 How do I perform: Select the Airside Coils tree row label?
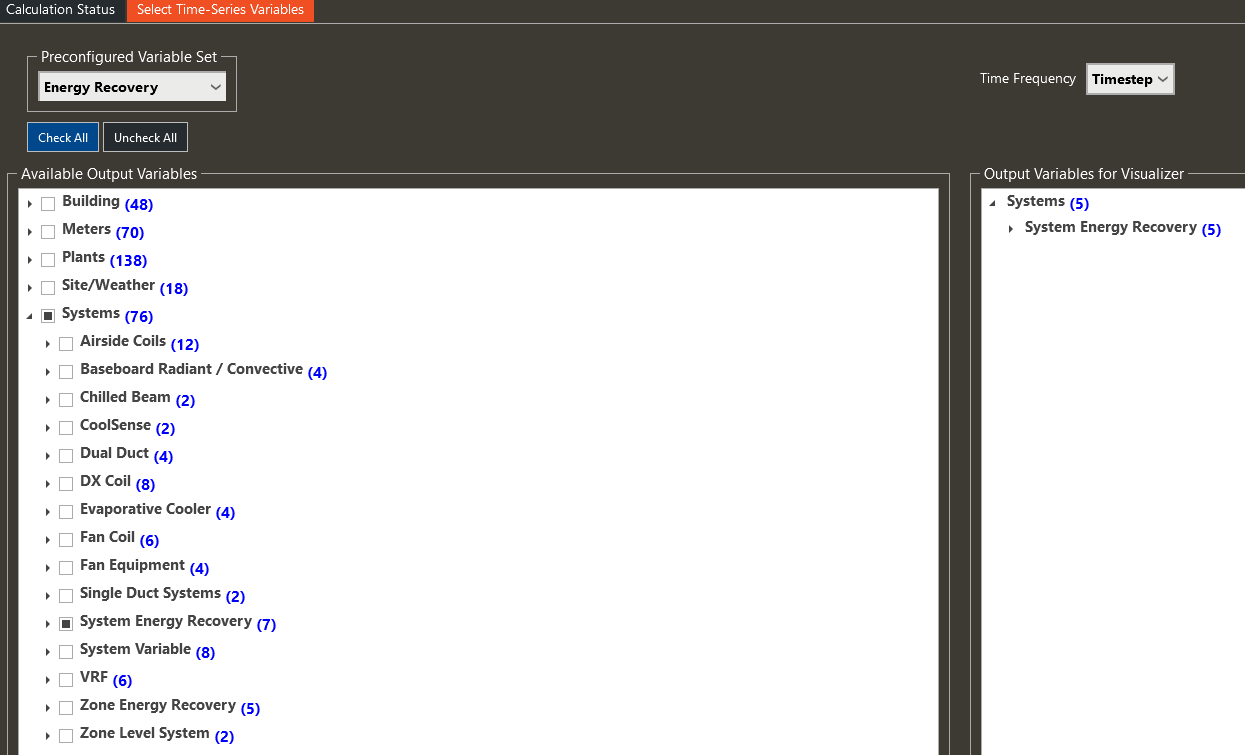[123, 341]
